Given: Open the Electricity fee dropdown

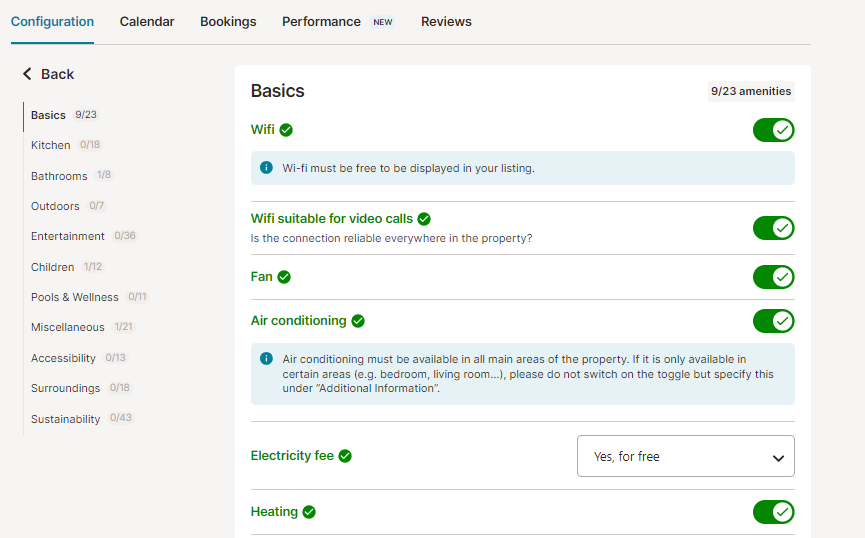Looking at the screenshot, I should point(686,456).
